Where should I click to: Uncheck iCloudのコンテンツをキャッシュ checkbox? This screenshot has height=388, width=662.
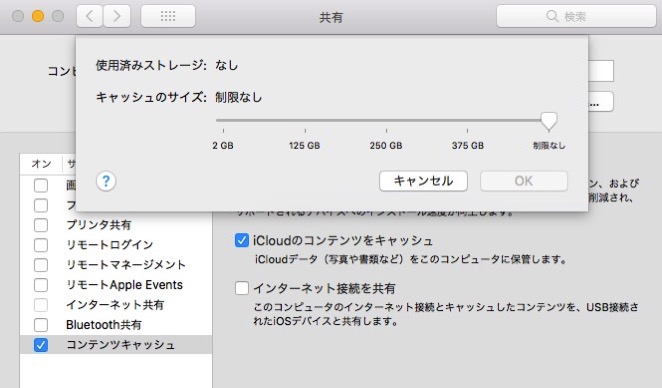click(x=241, y=241)
